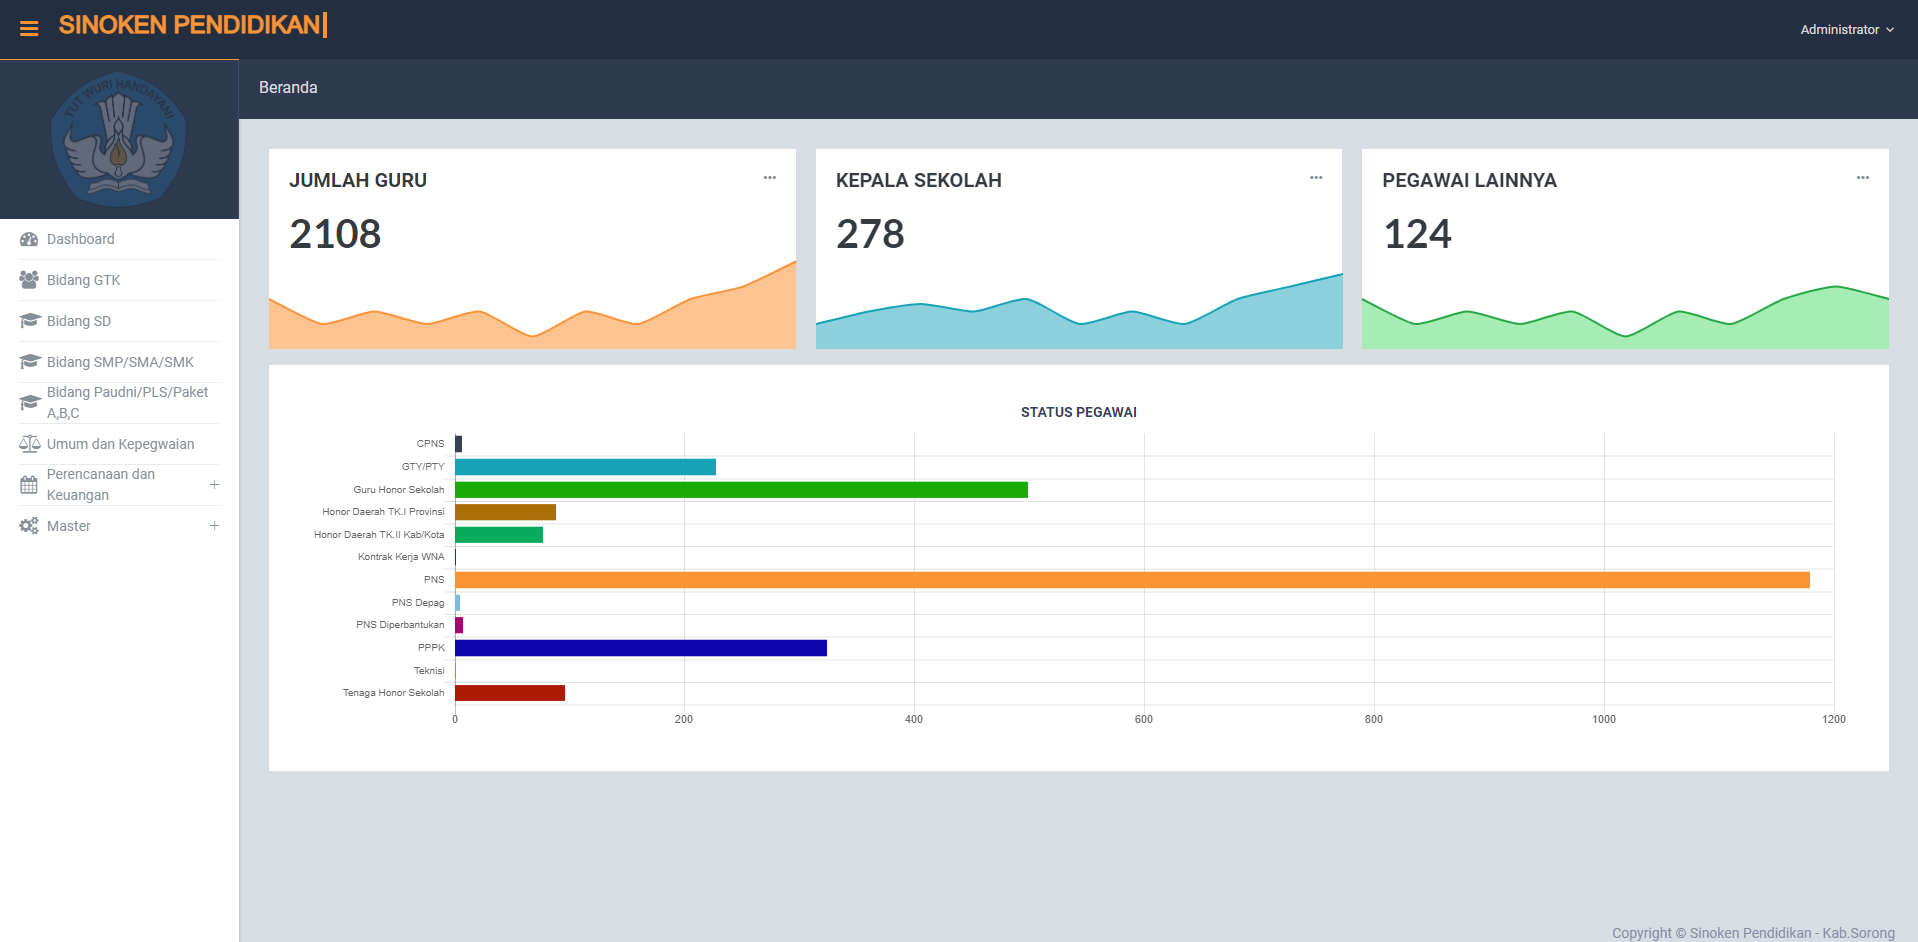
Task: Click the Umum dan Kepegwaian scale icon
Action: 29,444
